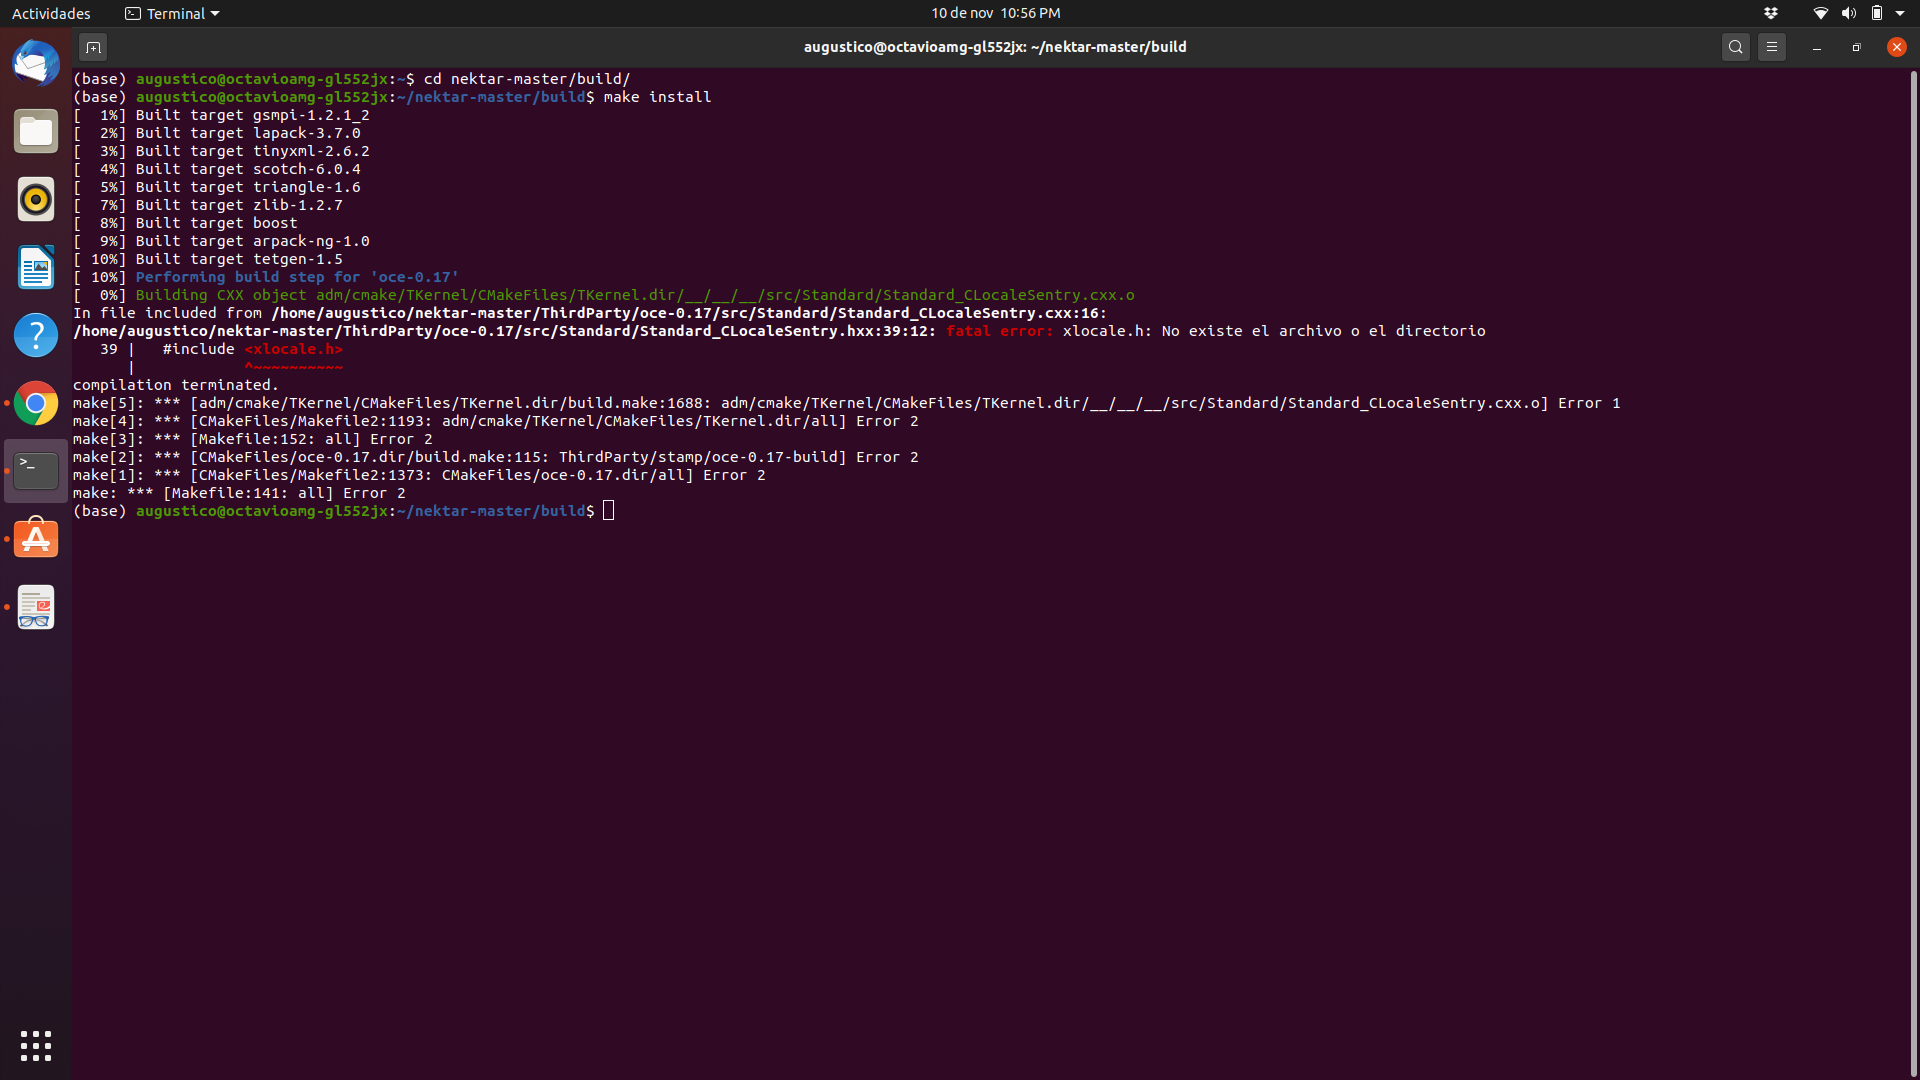Viewport: 1920px width, 1080px height.
Task: Expand the Terminal app menu
Action: (x=172, y=13)
